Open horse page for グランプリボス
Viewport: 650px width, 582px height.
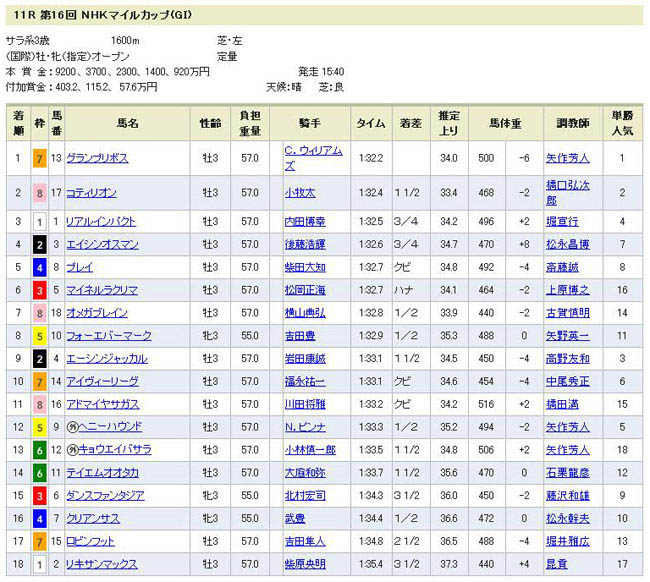(x=97, y=158)
